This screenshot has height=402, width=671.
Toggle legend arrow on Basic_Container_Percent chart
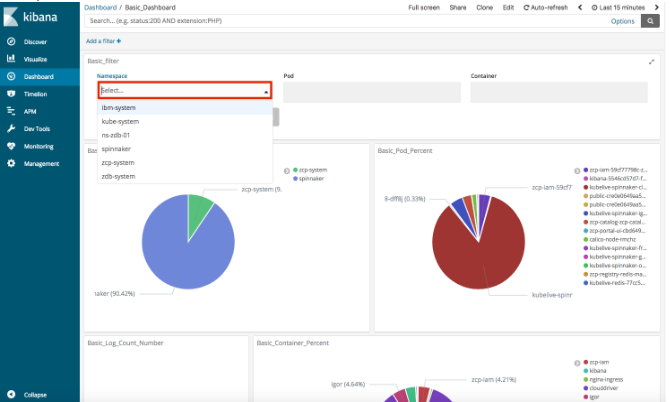tap(577, 363)
